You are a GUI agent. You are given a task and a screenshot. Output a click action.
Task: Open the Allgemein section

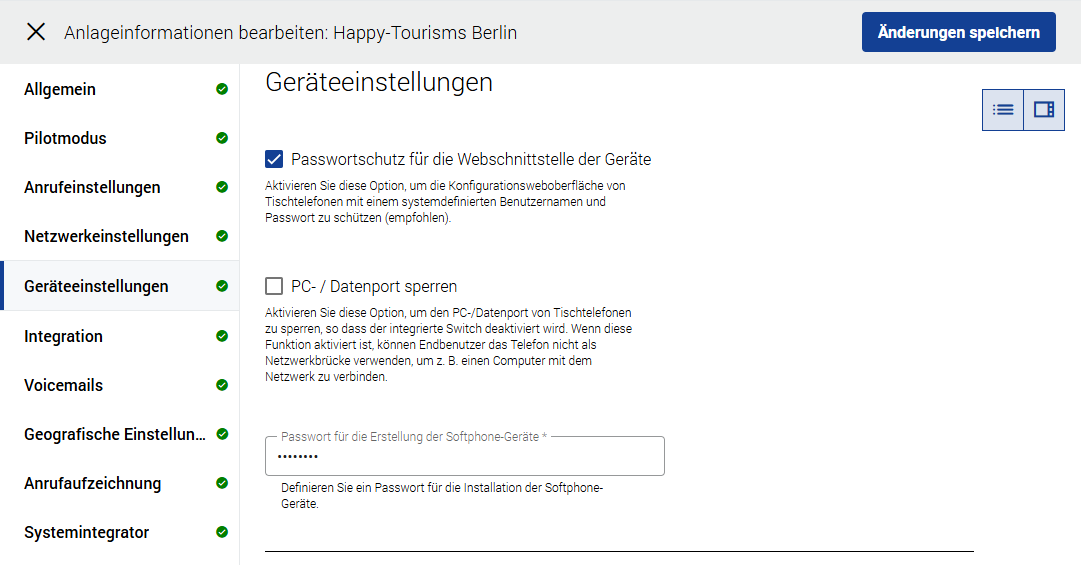pyautogui.click(x=60, y=89)
